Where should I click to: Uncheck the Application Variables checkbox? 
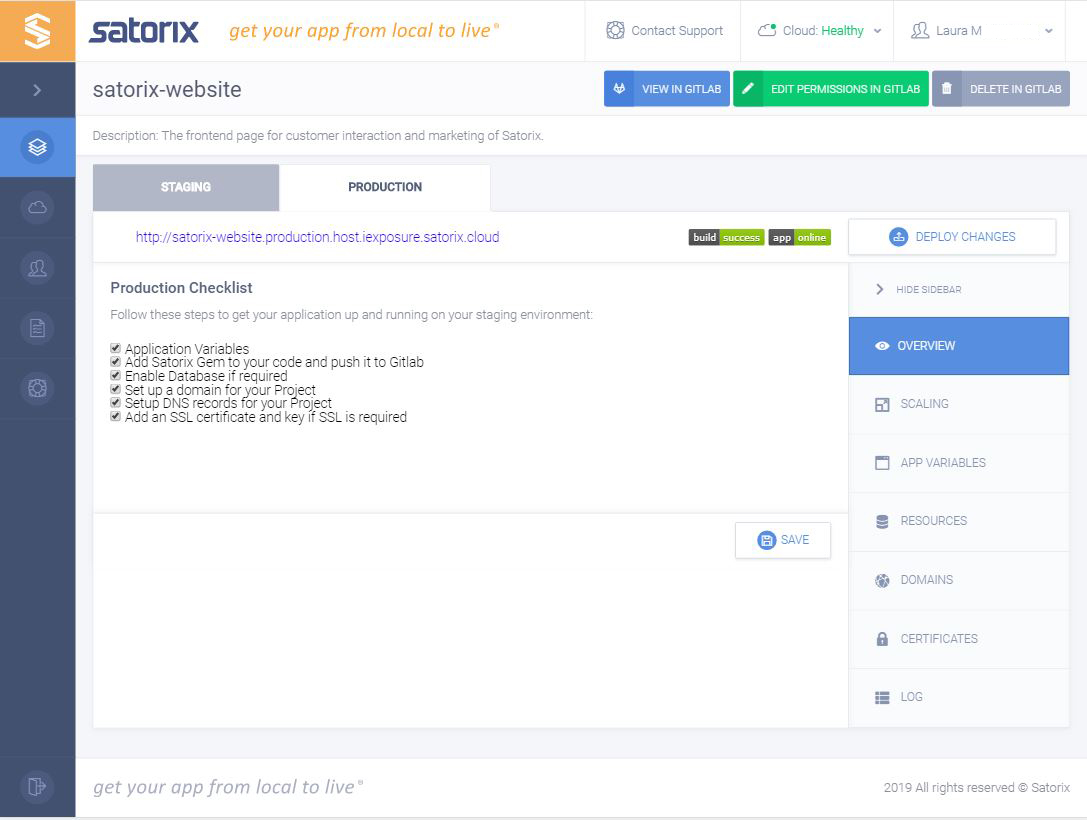click(116, 348)
